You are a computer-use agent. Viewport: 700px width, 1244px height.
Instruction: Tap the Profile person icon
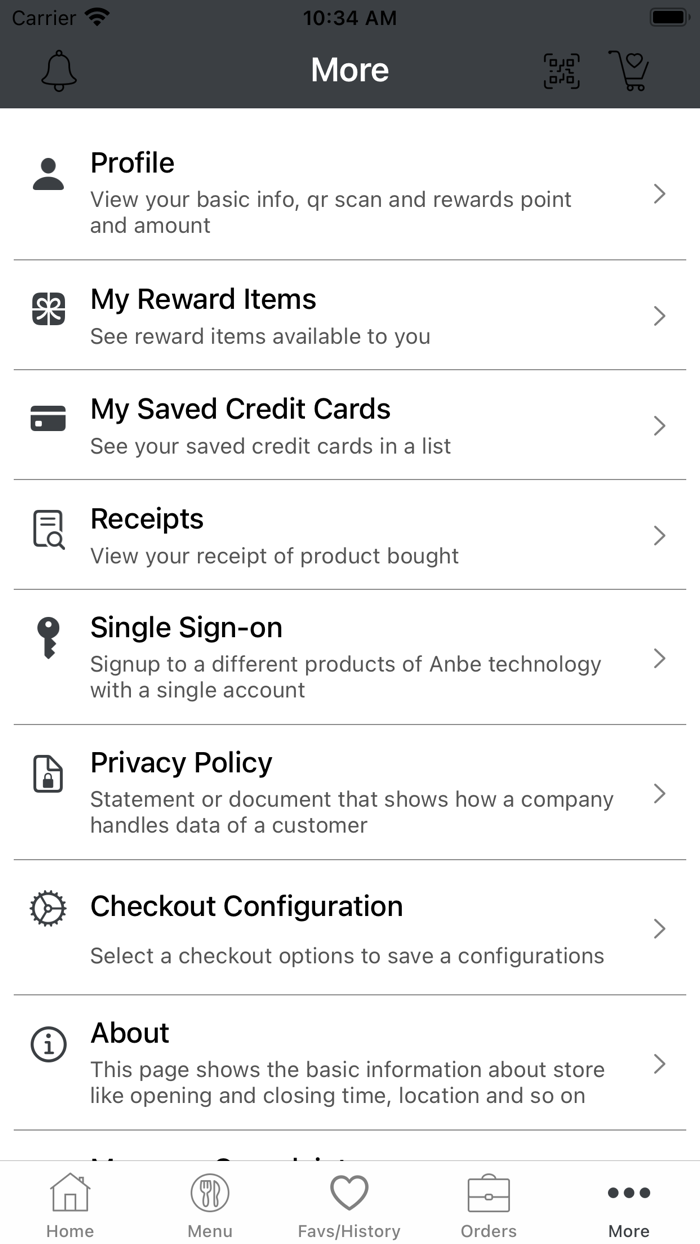[x=48, y=174]
